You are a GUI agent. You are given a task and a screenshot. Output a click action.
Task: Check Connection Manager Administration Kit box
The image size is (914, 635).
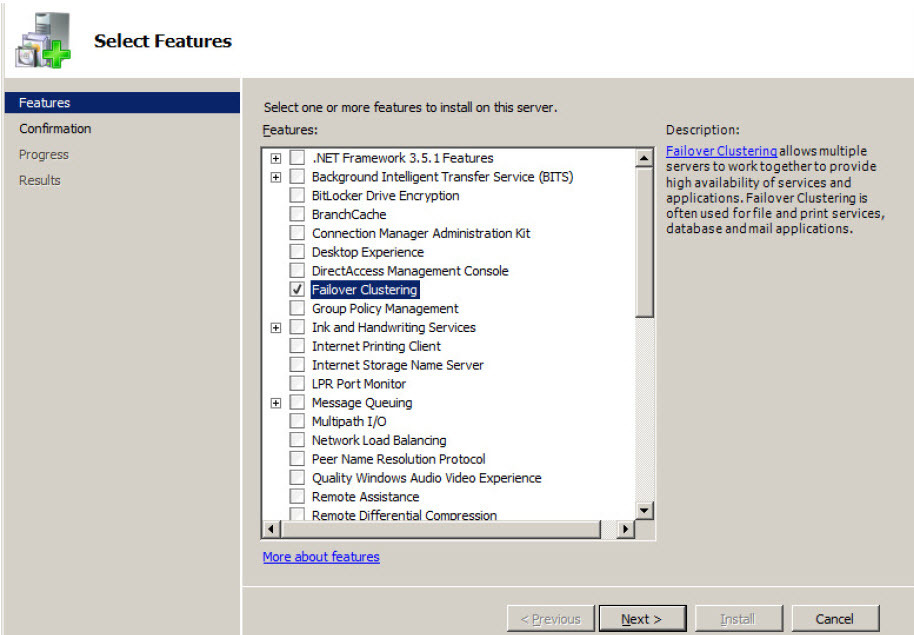coord(297,233)
